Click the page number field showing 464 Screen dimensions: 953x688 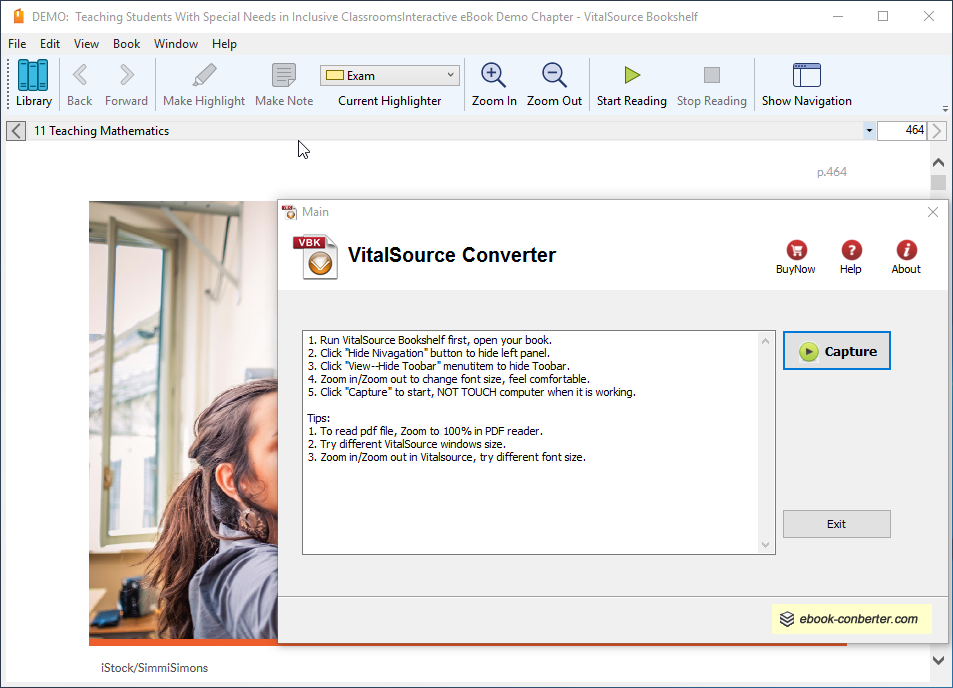[902, 130]
